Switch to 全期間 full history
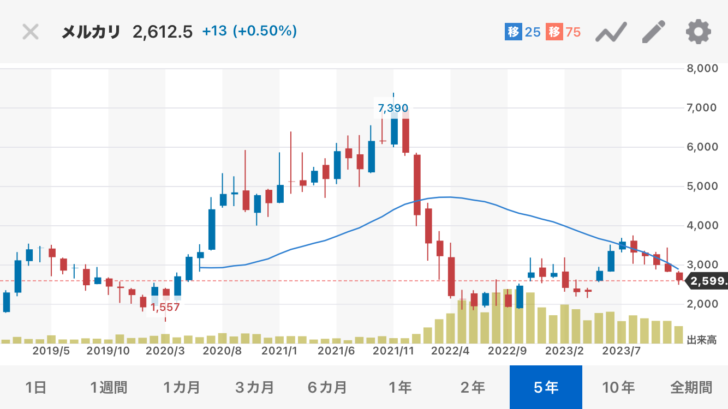The width and height of the screenshot is (728, 409). (690, 387)
